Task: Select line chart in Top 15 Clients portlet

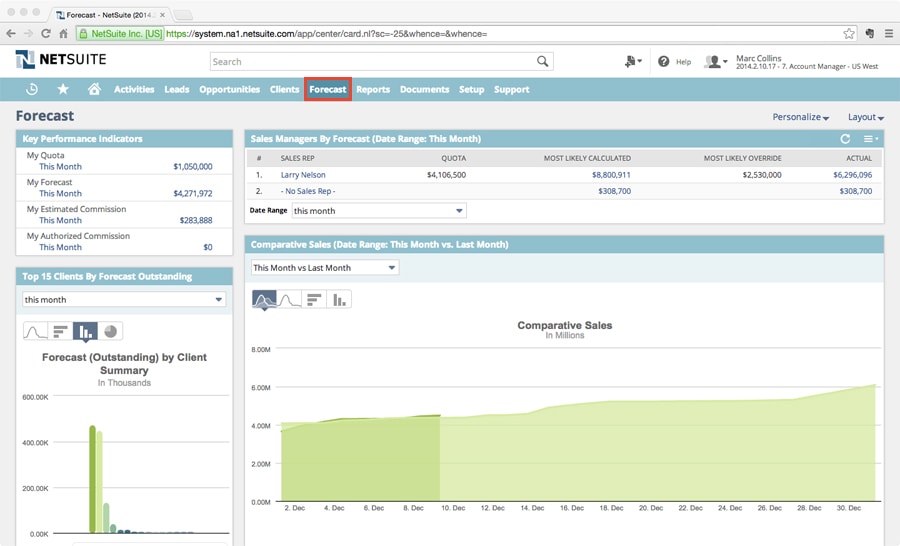Action: [x=35, y=331]
